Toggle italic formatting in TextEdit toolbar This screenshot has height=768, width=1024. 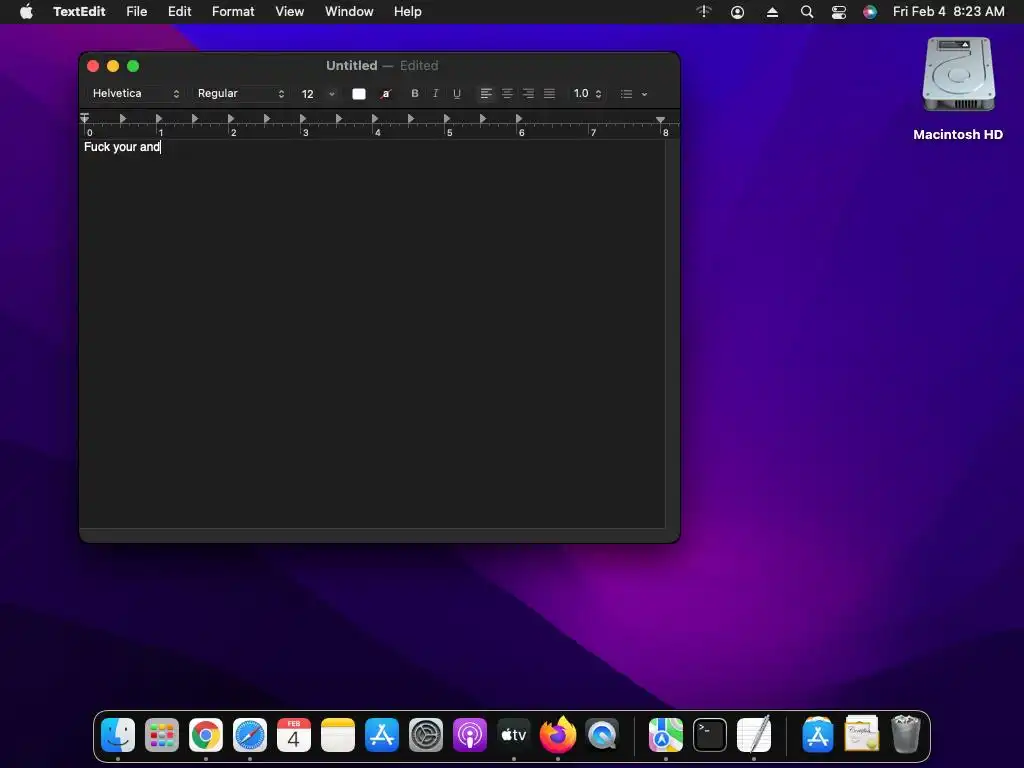tap(436, 93)
